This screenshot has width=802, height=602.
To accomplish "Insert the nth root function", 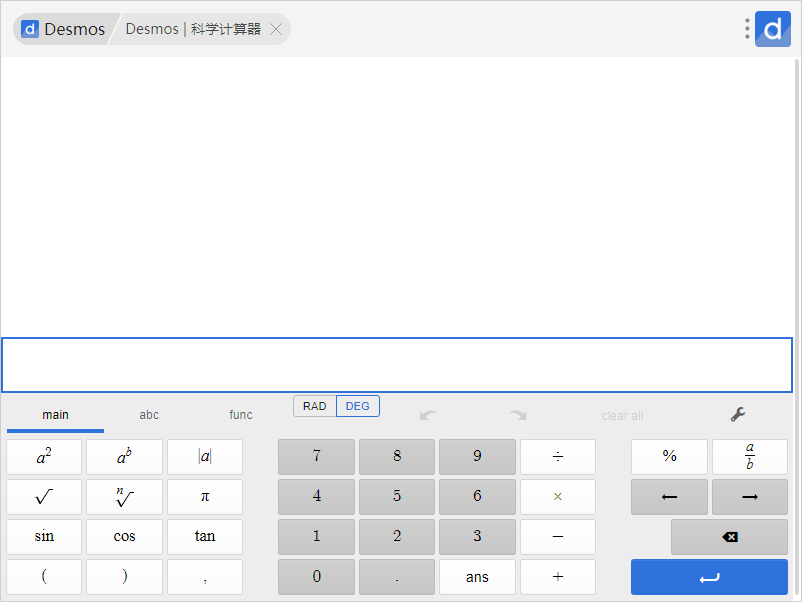I will click(124, 497).
